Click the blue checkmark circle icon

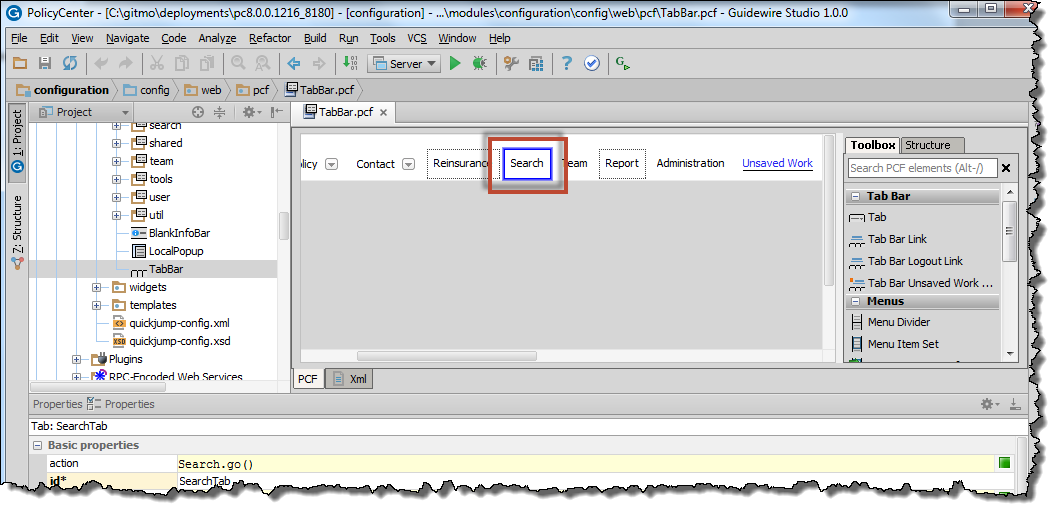(592, 64)
